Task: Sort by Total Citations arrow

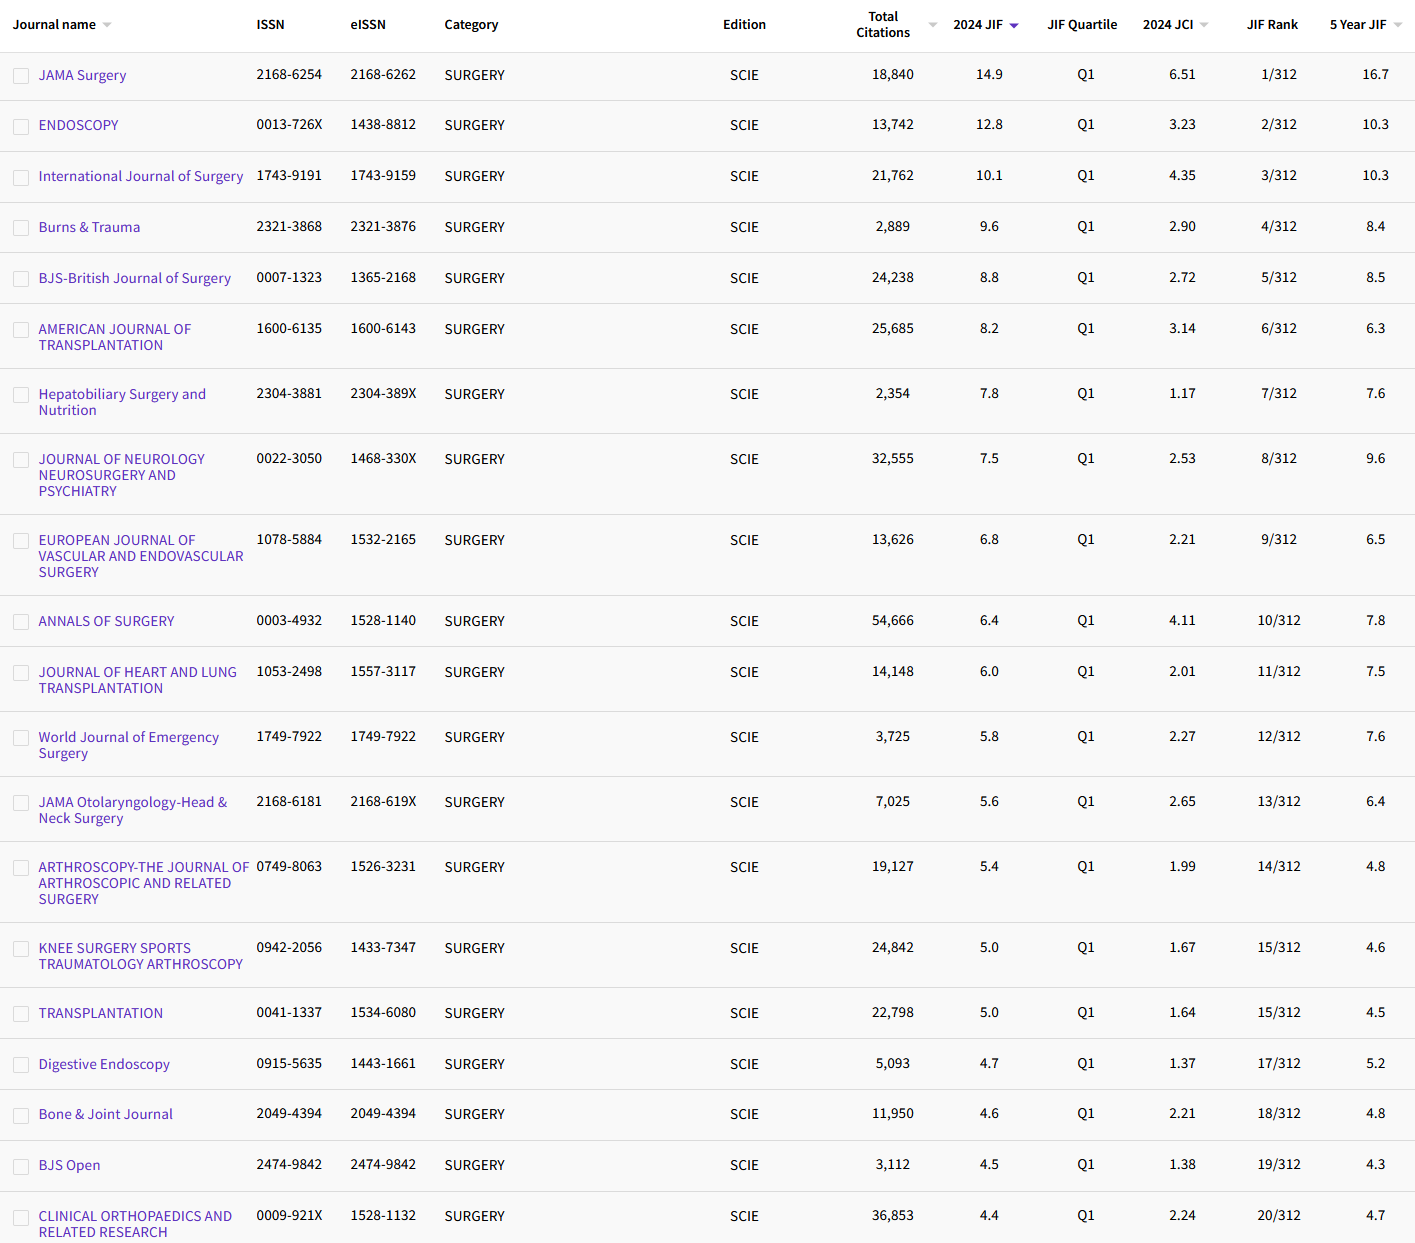Action: click(x=933, y=25)
